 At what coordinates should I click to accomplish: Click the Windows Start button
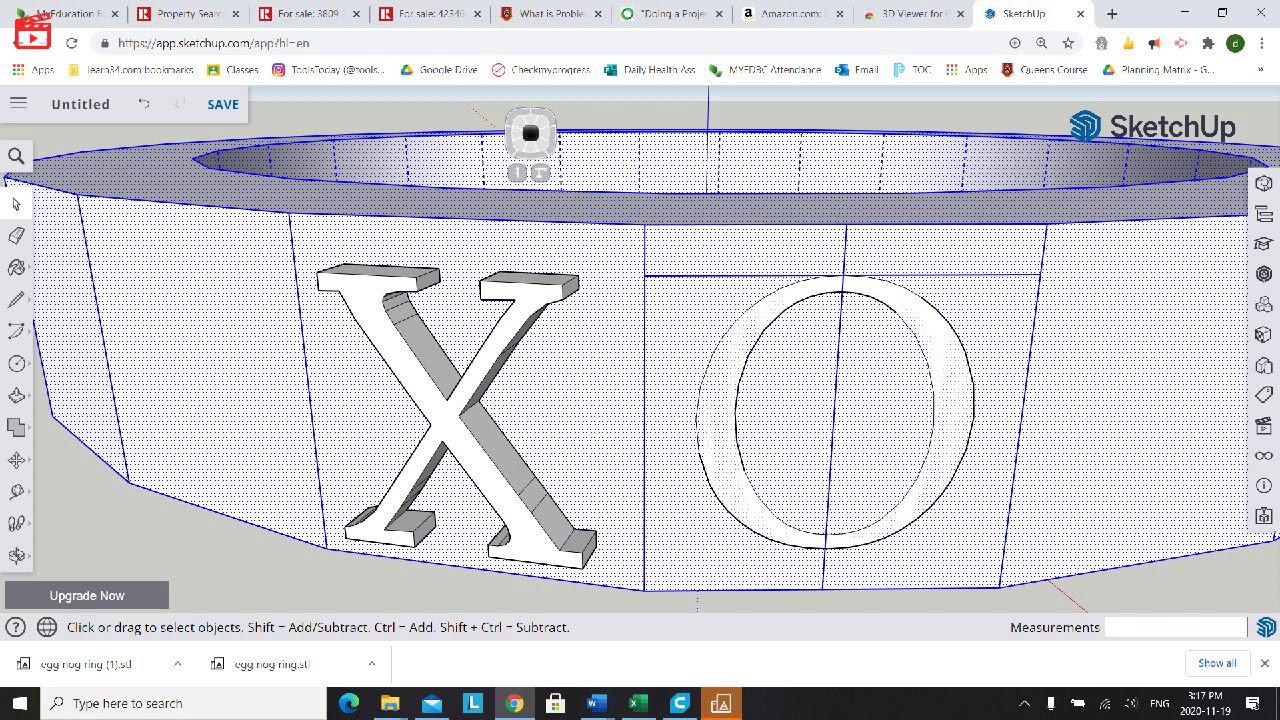[19, 703]
